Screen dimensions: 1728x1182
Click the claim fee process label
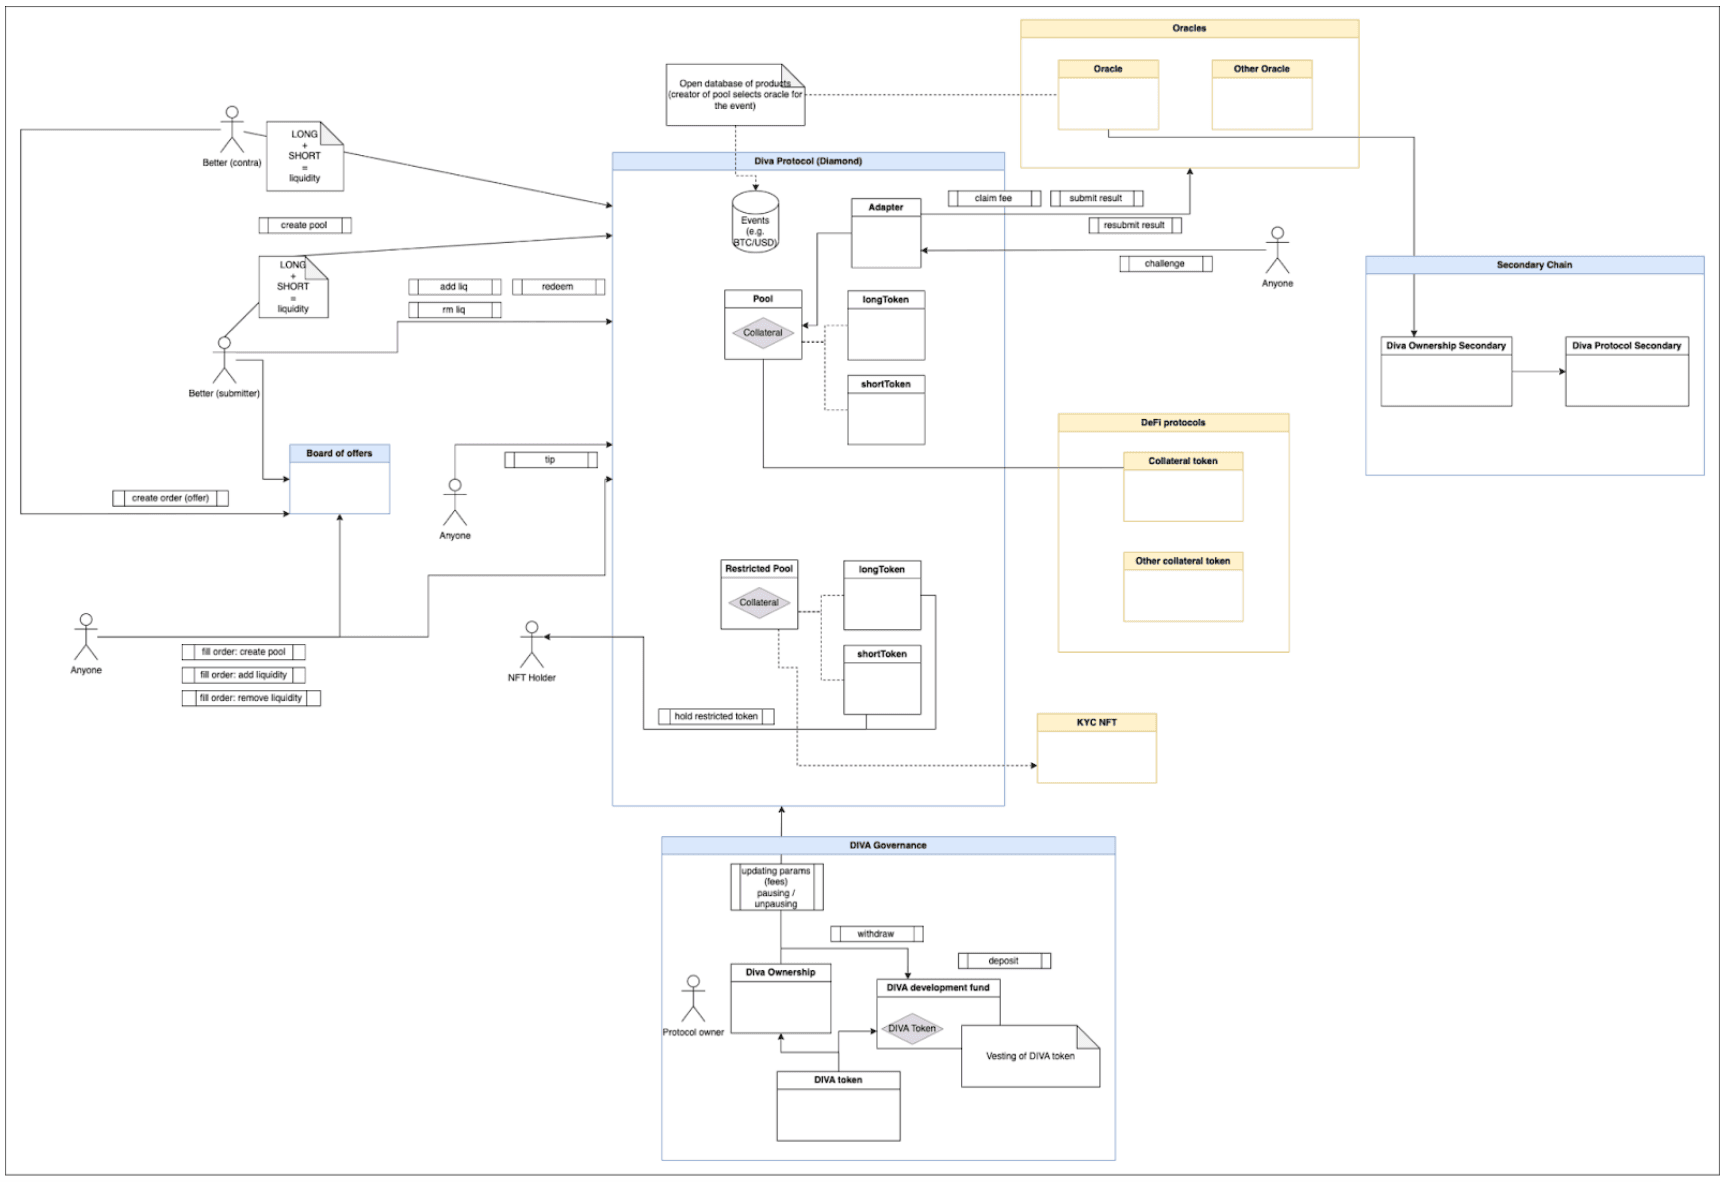point(994,198)
